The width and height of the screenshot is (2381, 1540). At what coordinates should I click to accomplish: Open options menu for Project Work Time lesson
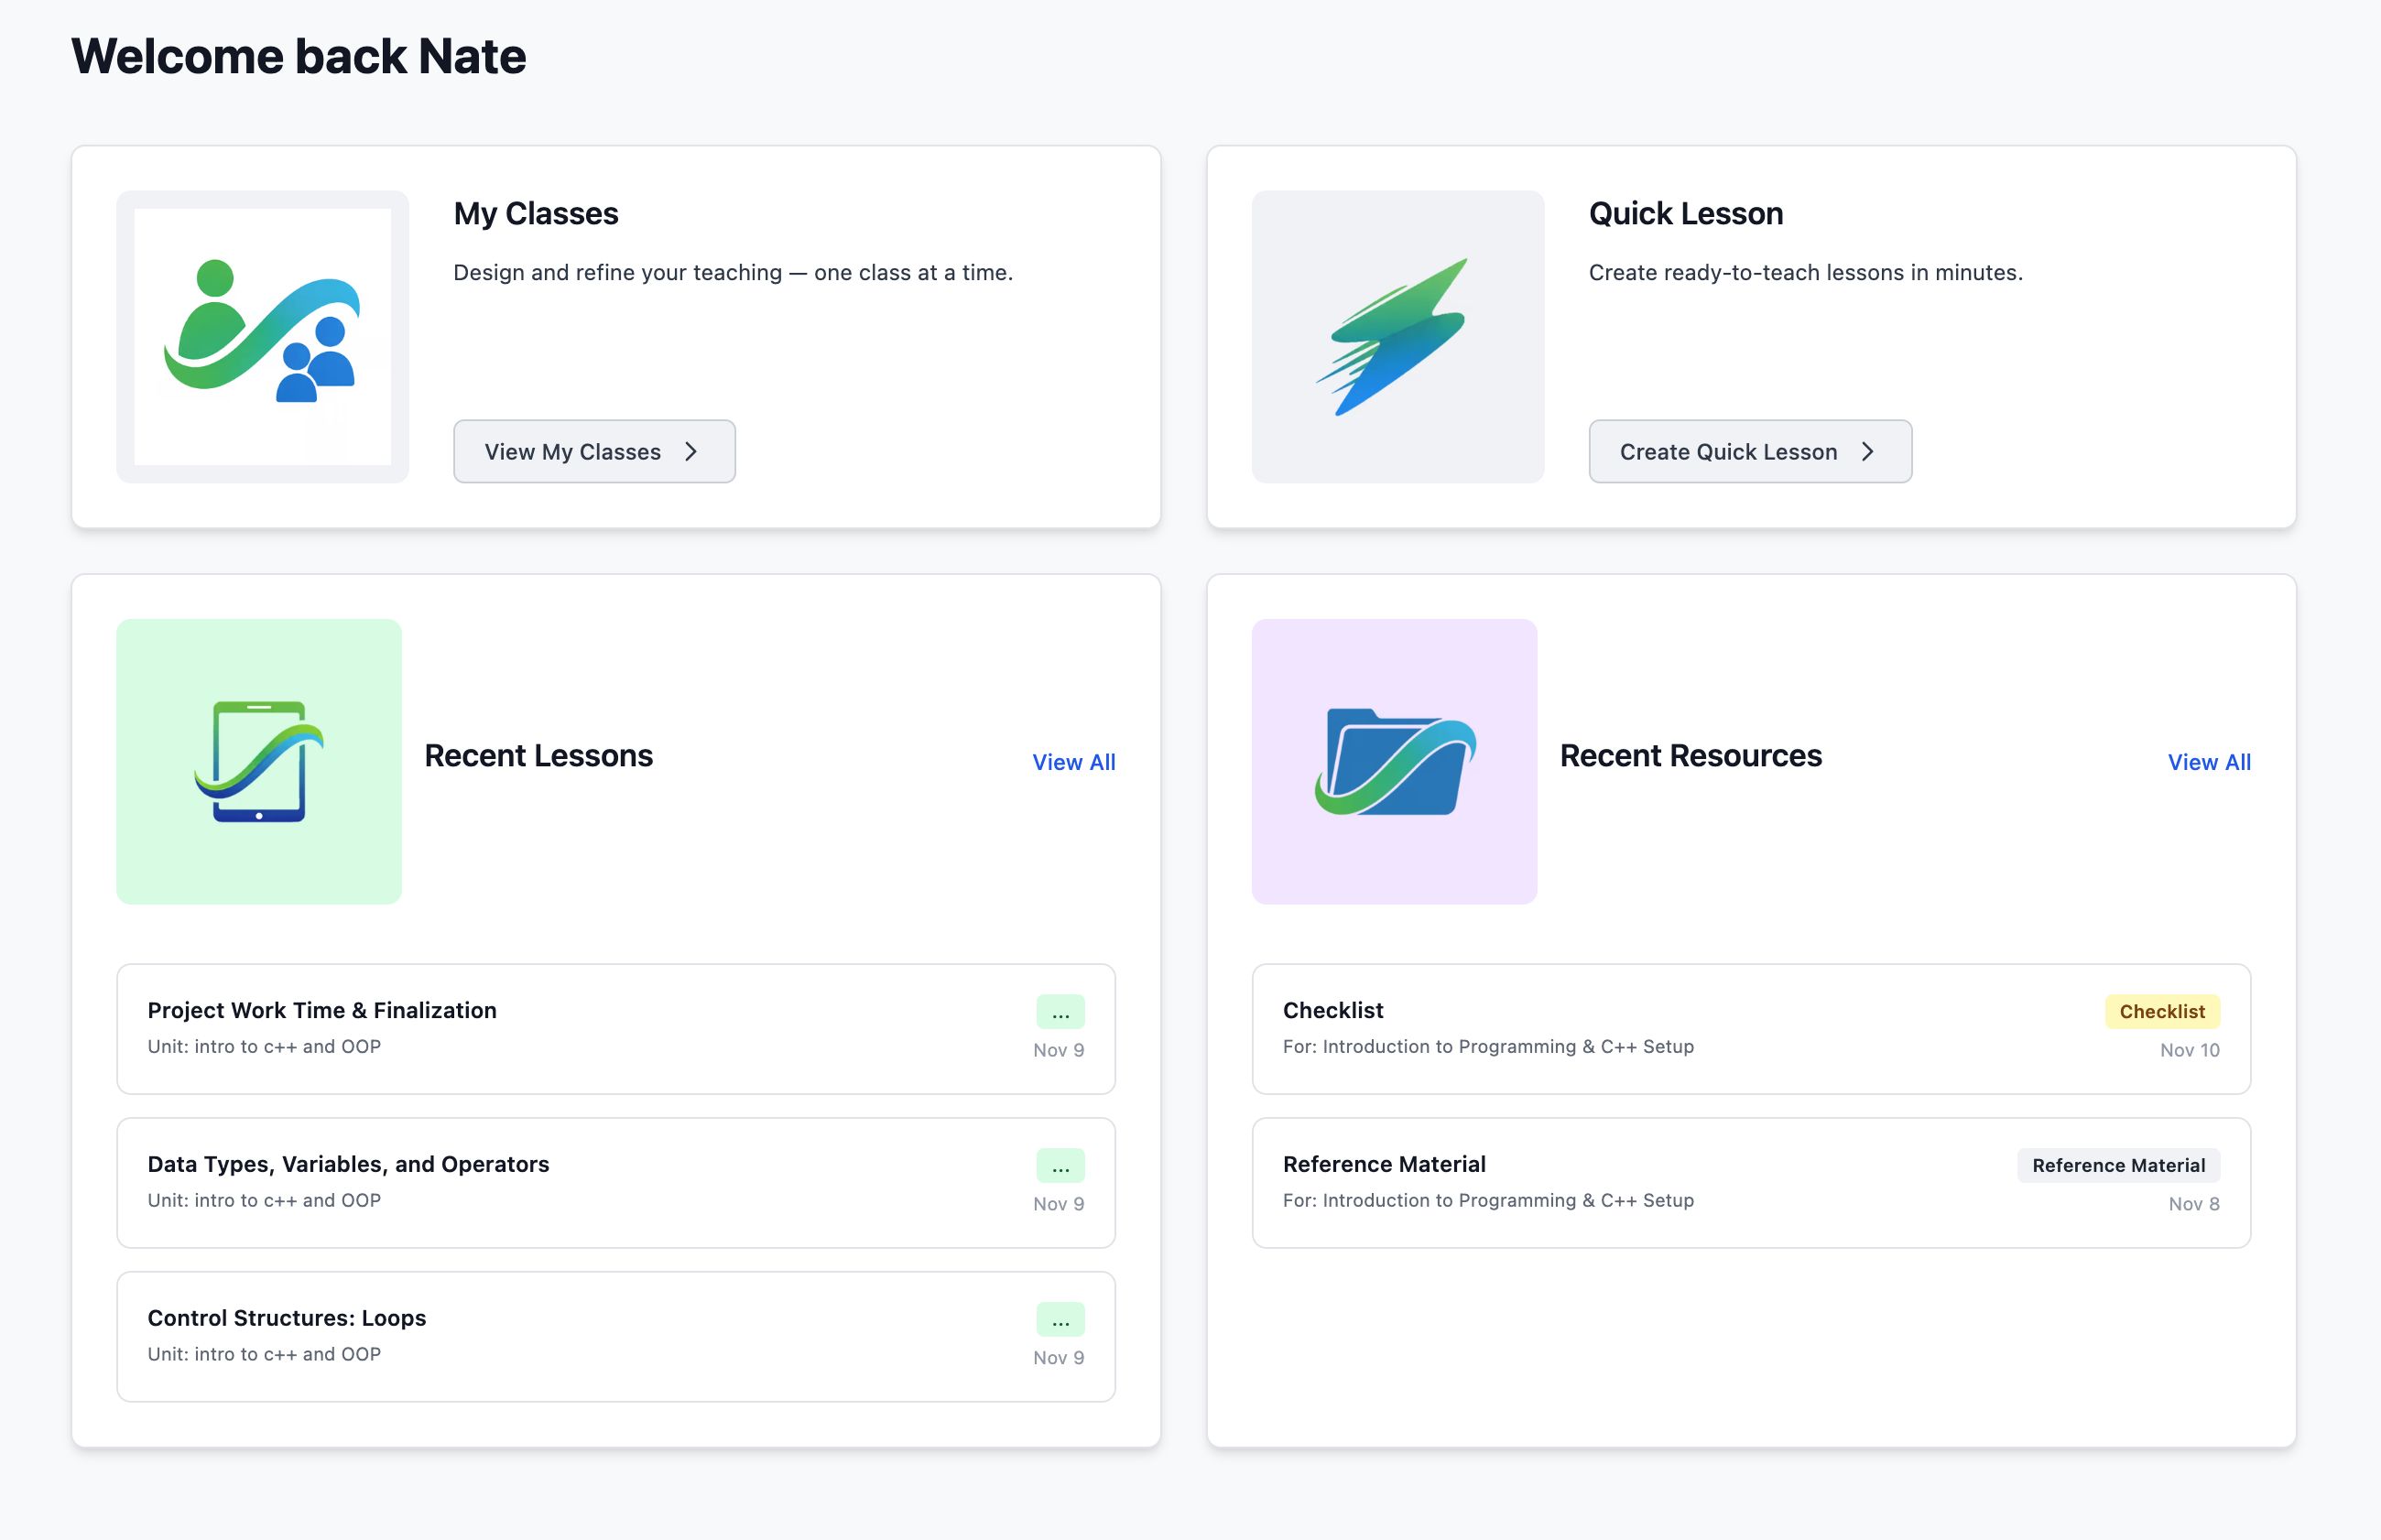tap(1060, 1012)
